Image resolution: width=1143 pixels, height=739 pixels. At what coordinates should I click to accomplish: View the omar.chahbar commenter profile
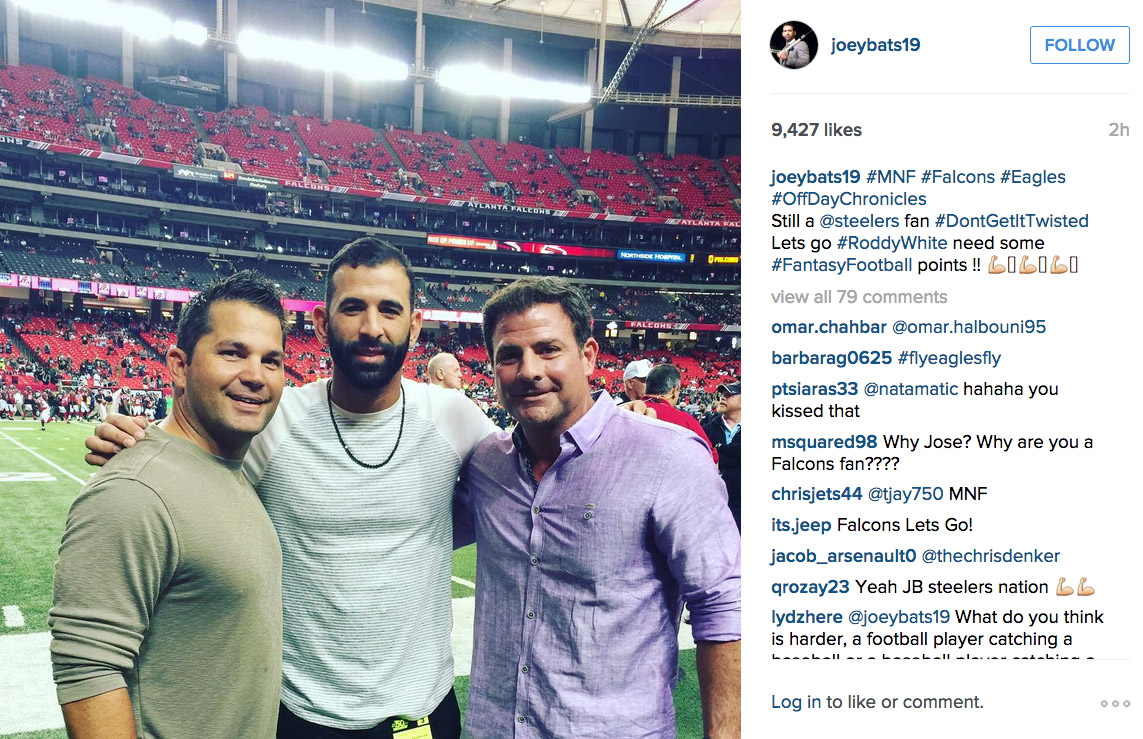[x=829, y=327]
